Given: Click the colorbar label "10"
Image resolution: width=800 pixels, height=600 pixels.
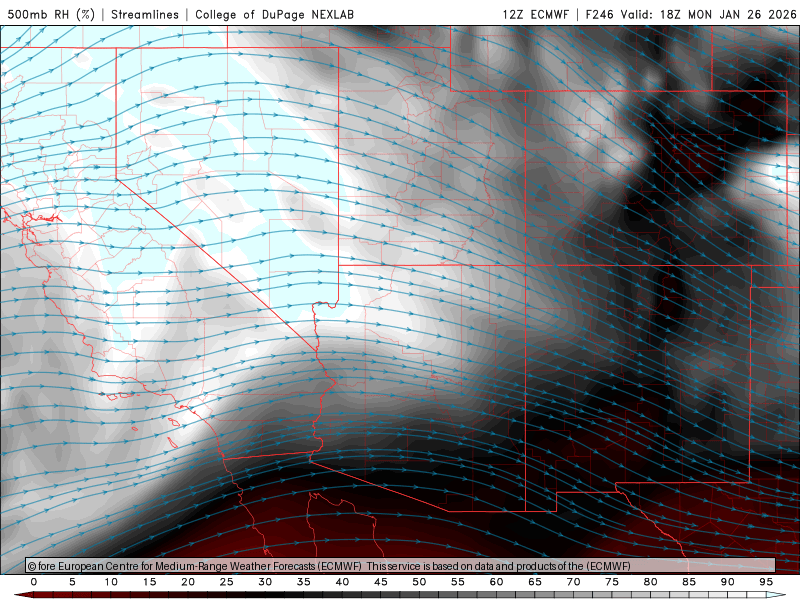Looking at the screenshot, I should (x=111, y=582).
